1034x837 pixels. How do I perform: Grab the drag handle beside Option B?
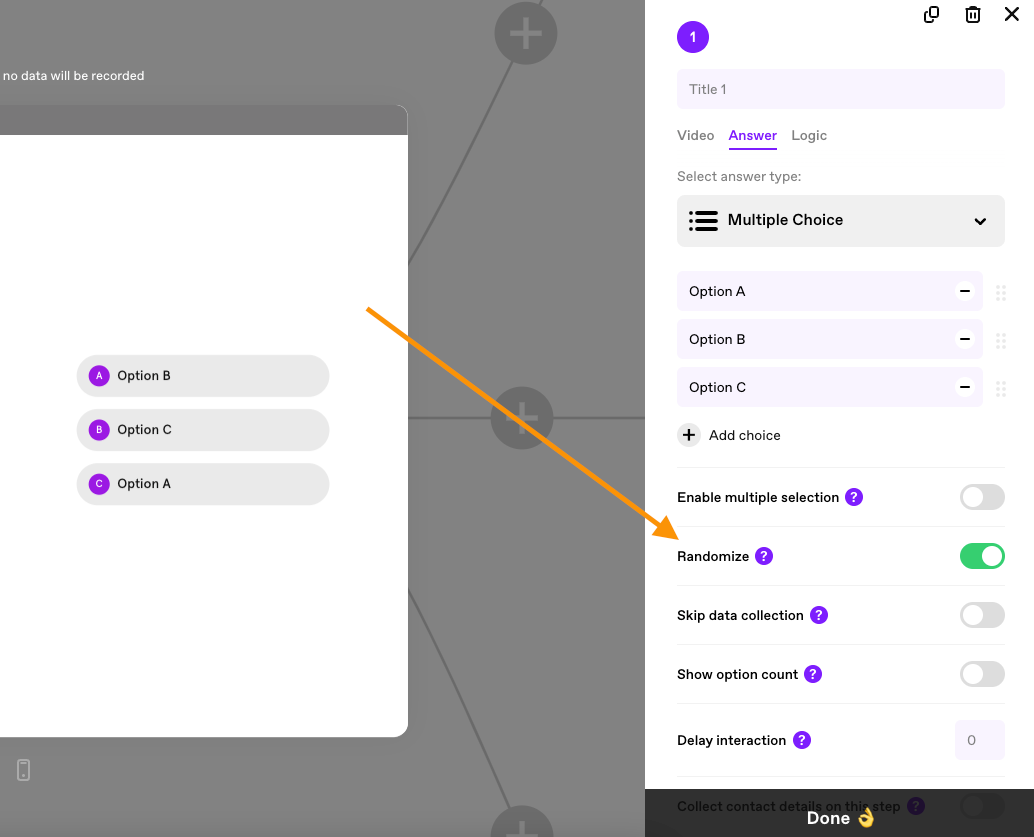pos(1000,340)
